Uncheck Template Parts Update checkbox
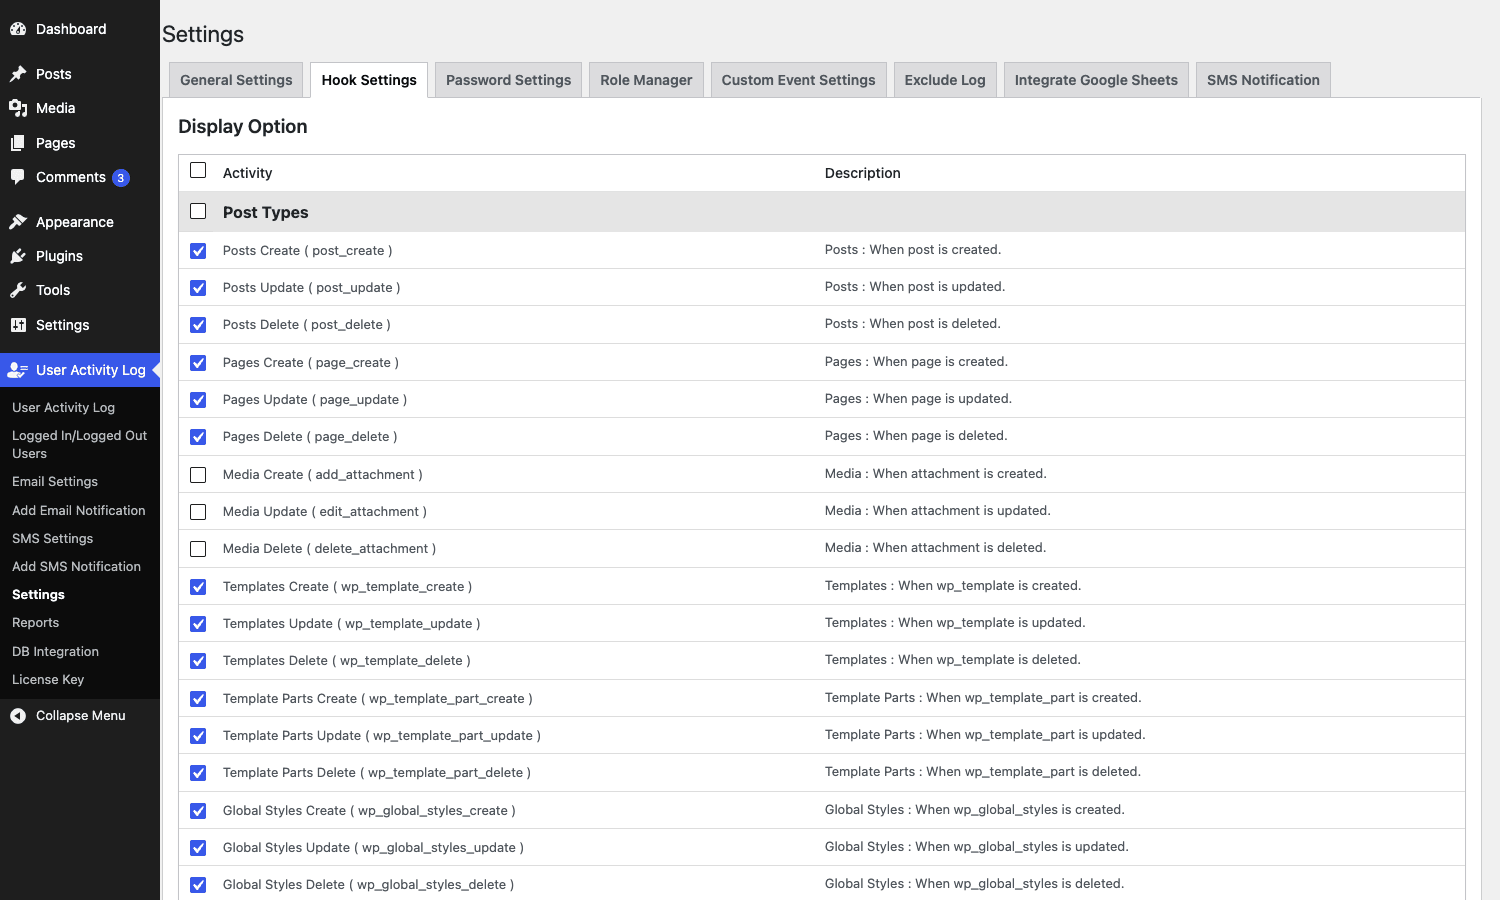 click(x=198, y=736)
